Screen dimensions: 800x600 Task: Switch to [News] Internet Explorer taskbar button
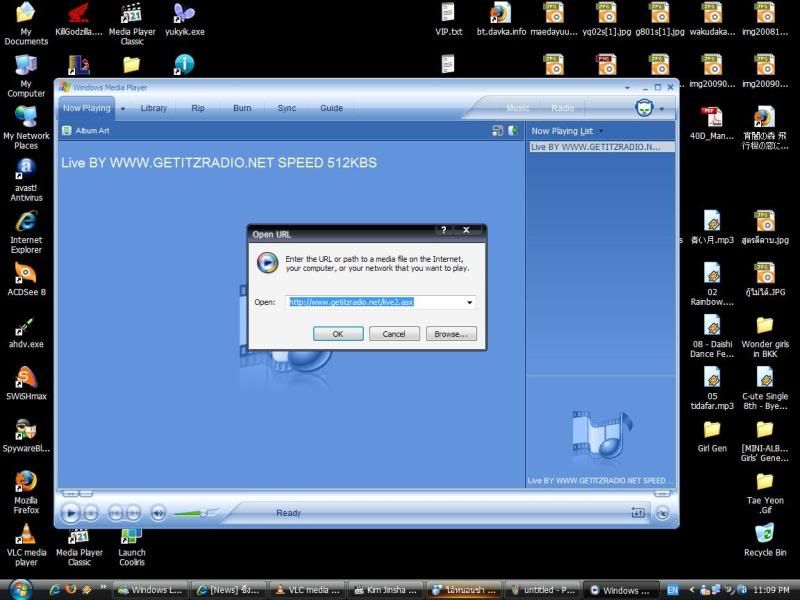point(229,590)
